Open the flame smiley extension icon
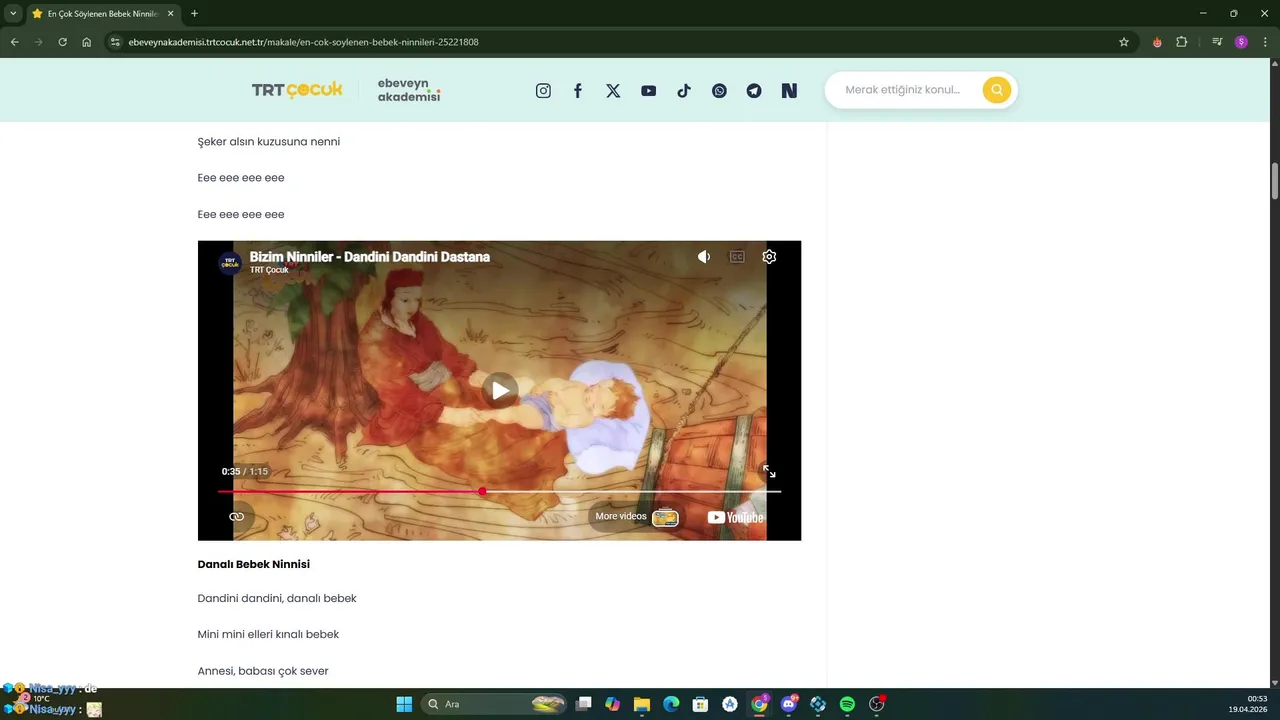The height and width of the screenshot is (720, 1280). coord(1157,42)
